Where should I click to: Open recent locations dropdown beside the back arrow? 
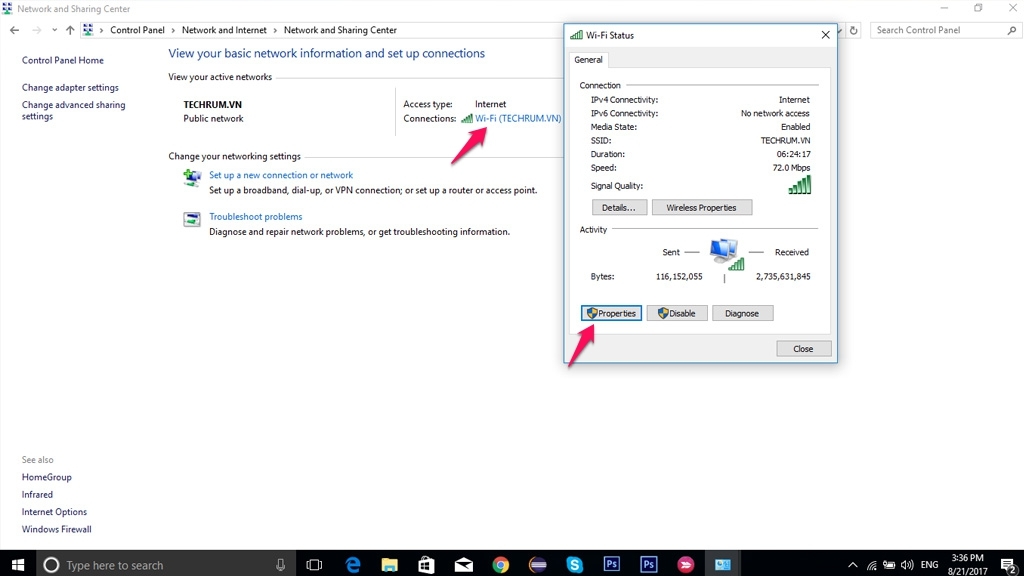(54, 30)
